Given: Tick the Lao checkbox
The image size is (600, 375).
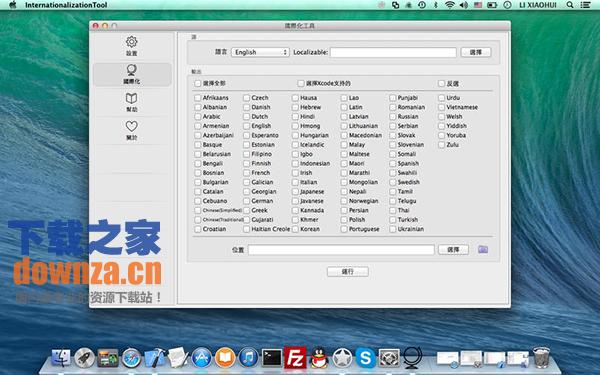Looking at the screenshot, I should [344, 98].
